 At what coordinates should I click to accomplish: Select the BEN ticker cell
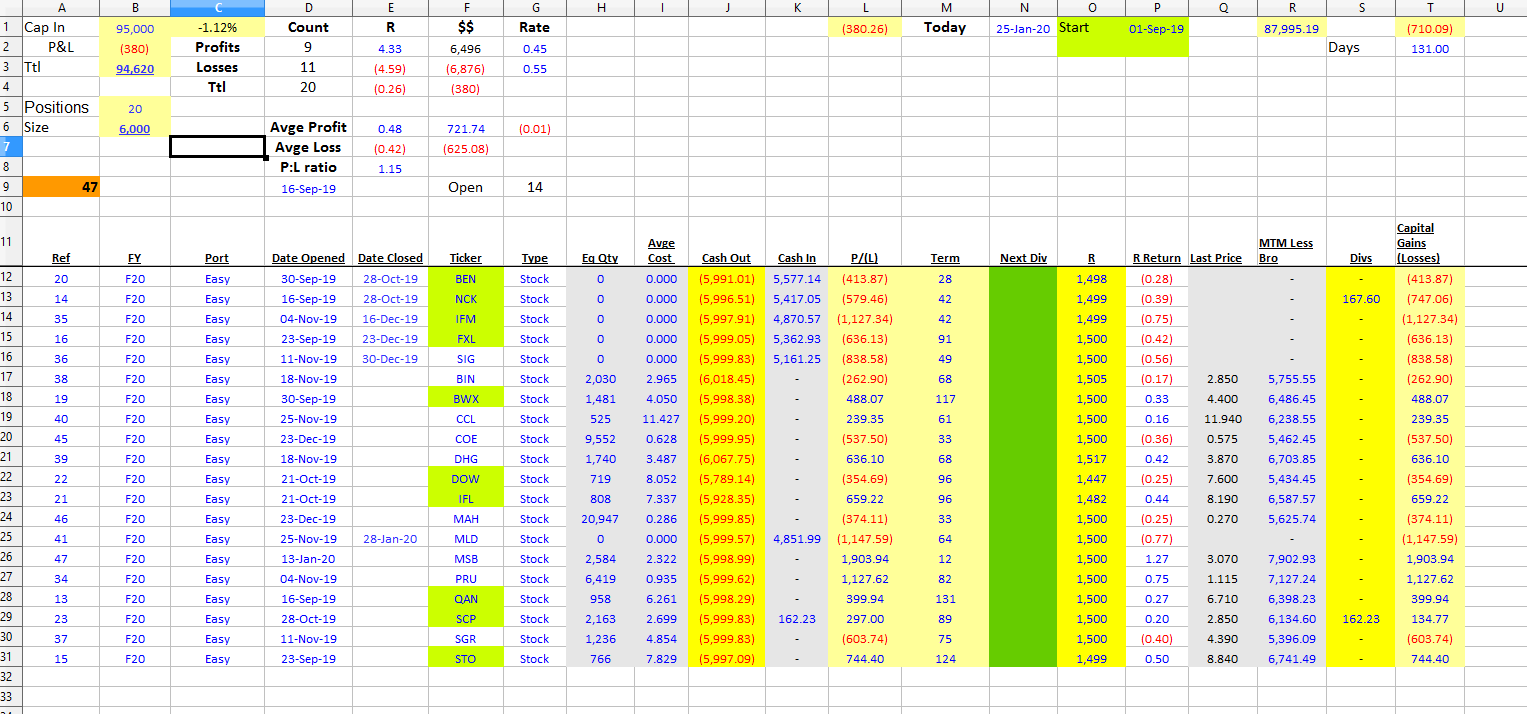click(466, 279)
